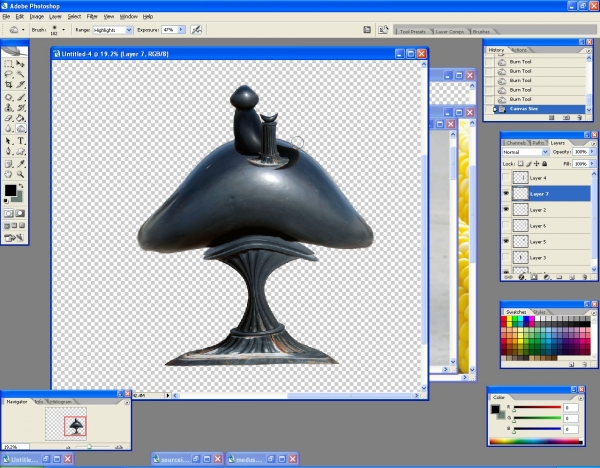Hide Layer 7 with eye icon

click(x=506, y=194)
